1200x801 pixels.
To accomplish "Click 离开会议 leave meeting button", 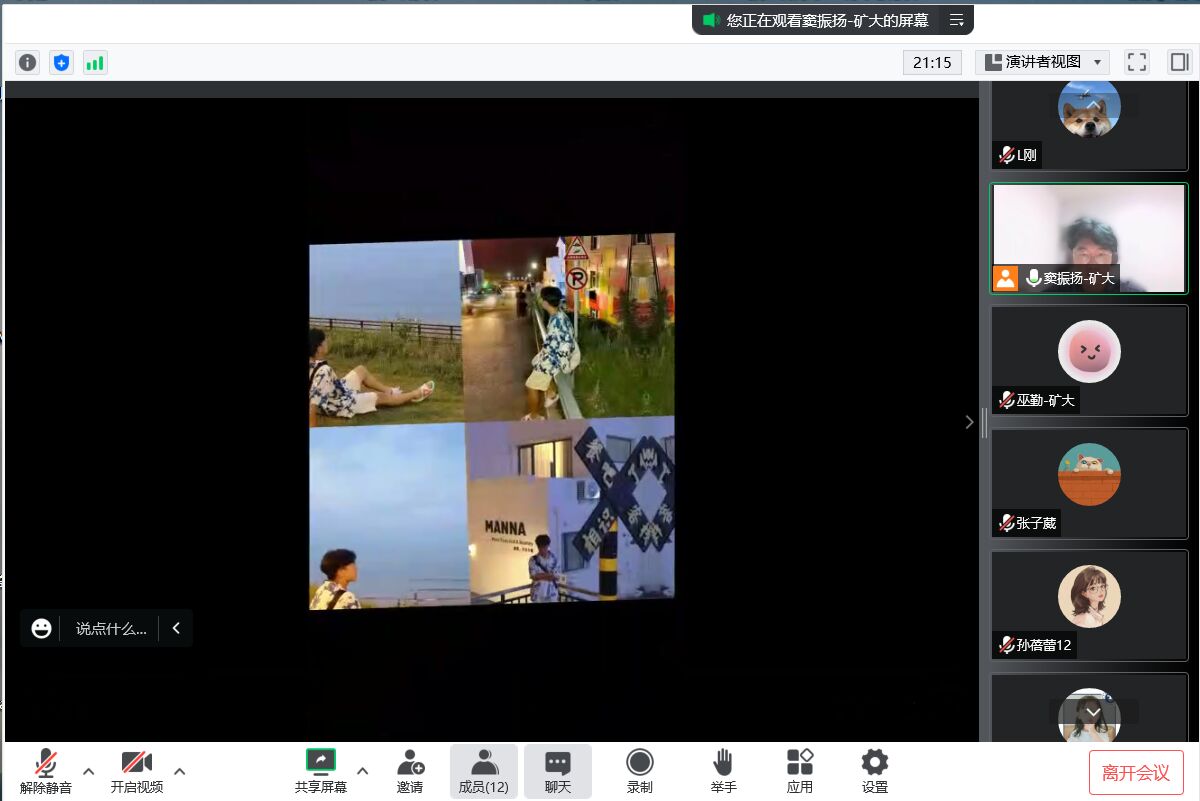I will pos(1135,772).
